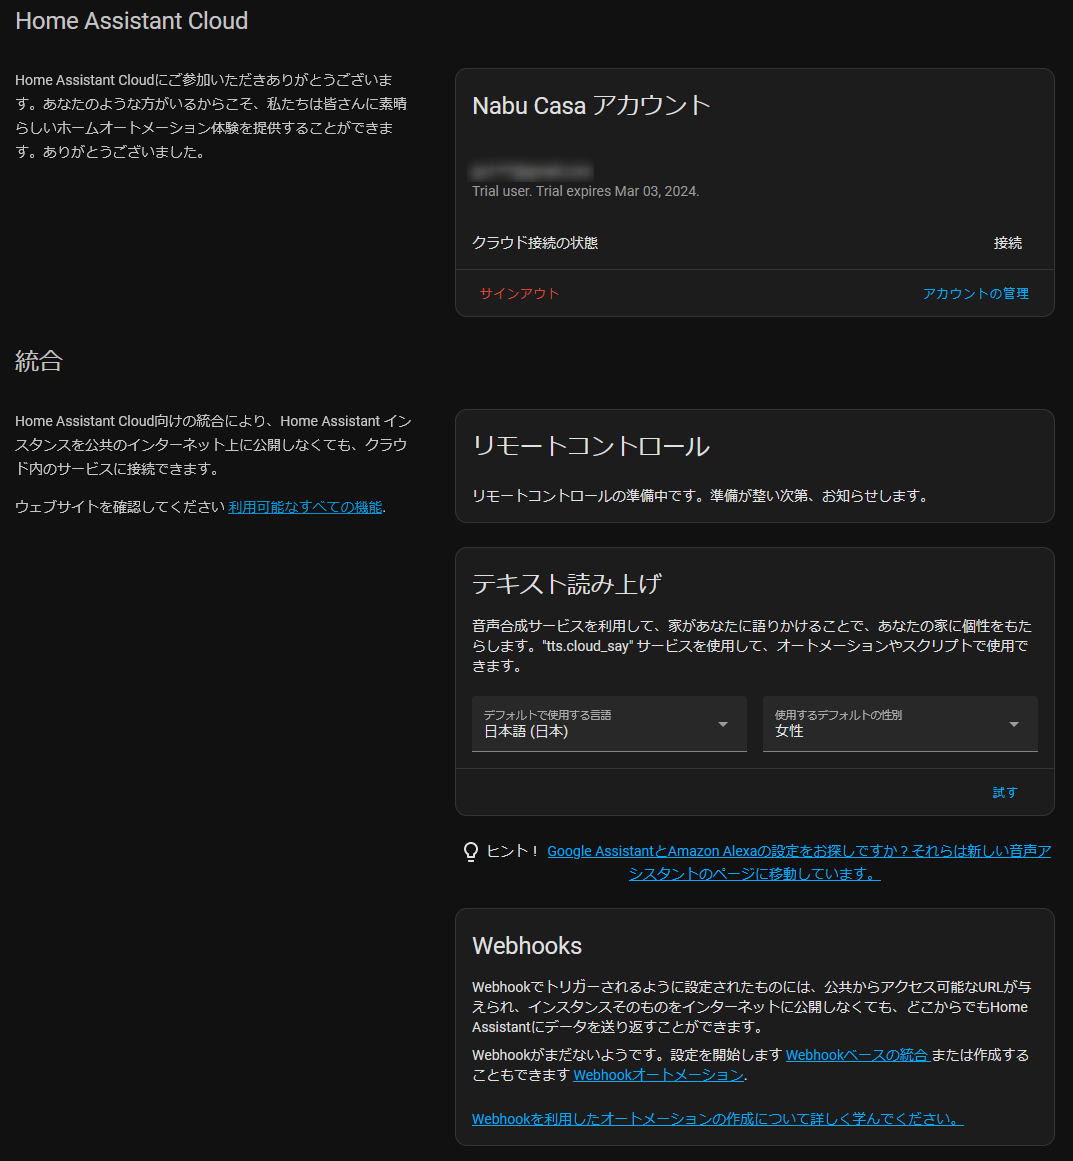
Task: Click the リモートコントロールの準備中です status text
Action: pyautogui.click(x=701, y=495)
